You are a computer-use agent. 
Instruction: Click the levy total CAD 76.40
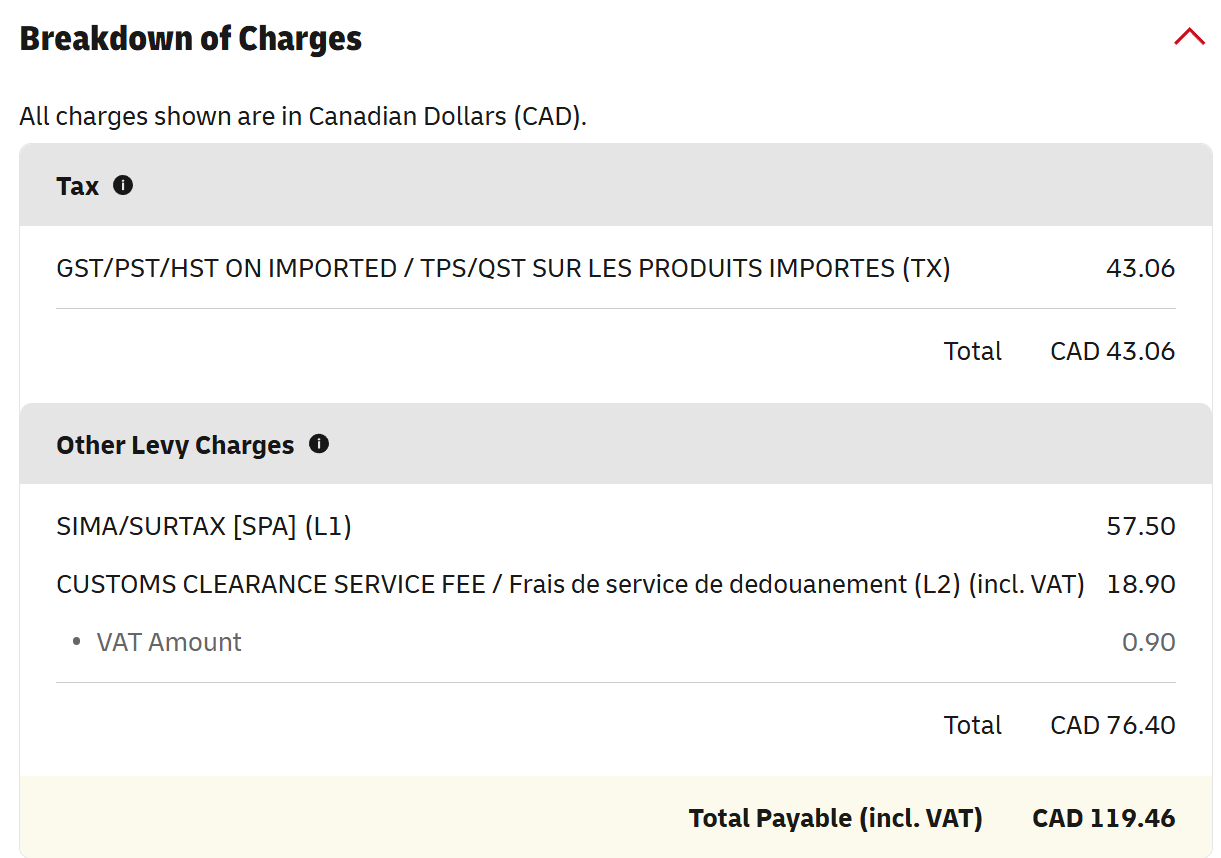click(1113, 725)
